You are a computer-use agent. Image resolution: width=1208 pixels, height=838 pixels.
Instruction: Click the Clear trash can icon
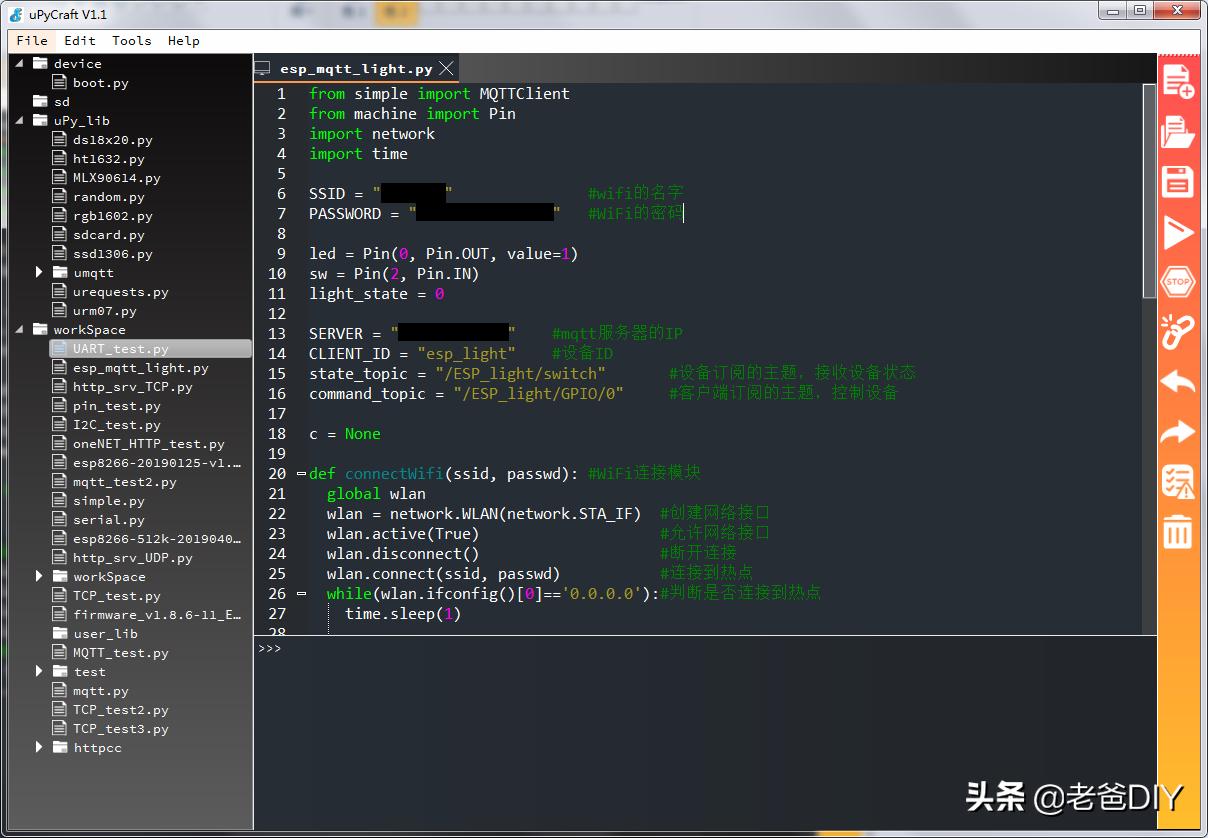(1178, 531)
